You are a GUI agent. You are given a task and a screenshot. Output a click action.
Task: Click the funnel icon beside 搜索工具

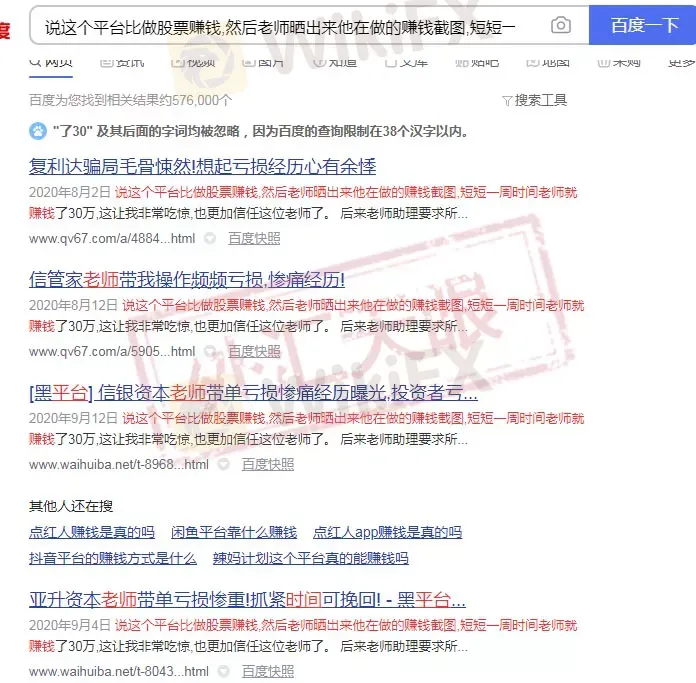click(507, 101)
